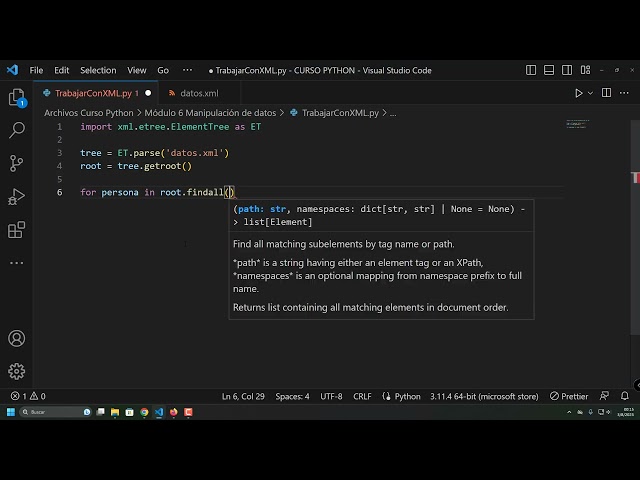
Task: Change line ending via CRLF
Action: click(362, 396)
